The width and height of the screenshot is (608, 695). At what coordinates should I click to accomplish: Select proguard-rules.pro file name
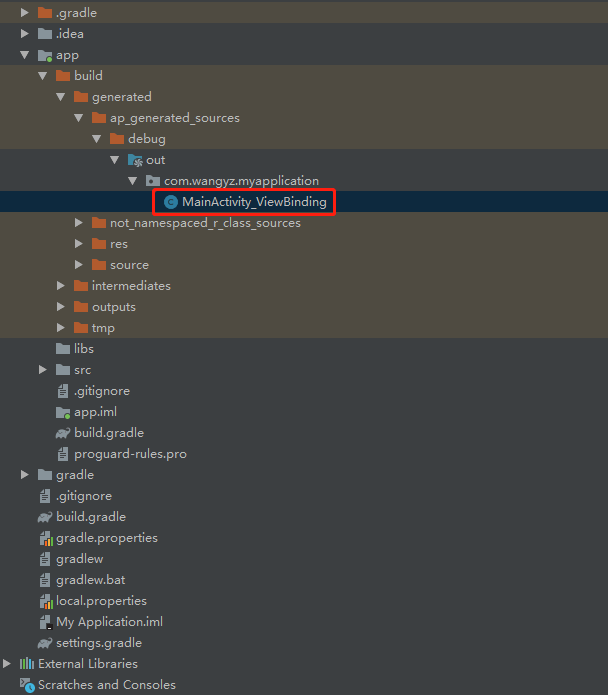[130, 454]
